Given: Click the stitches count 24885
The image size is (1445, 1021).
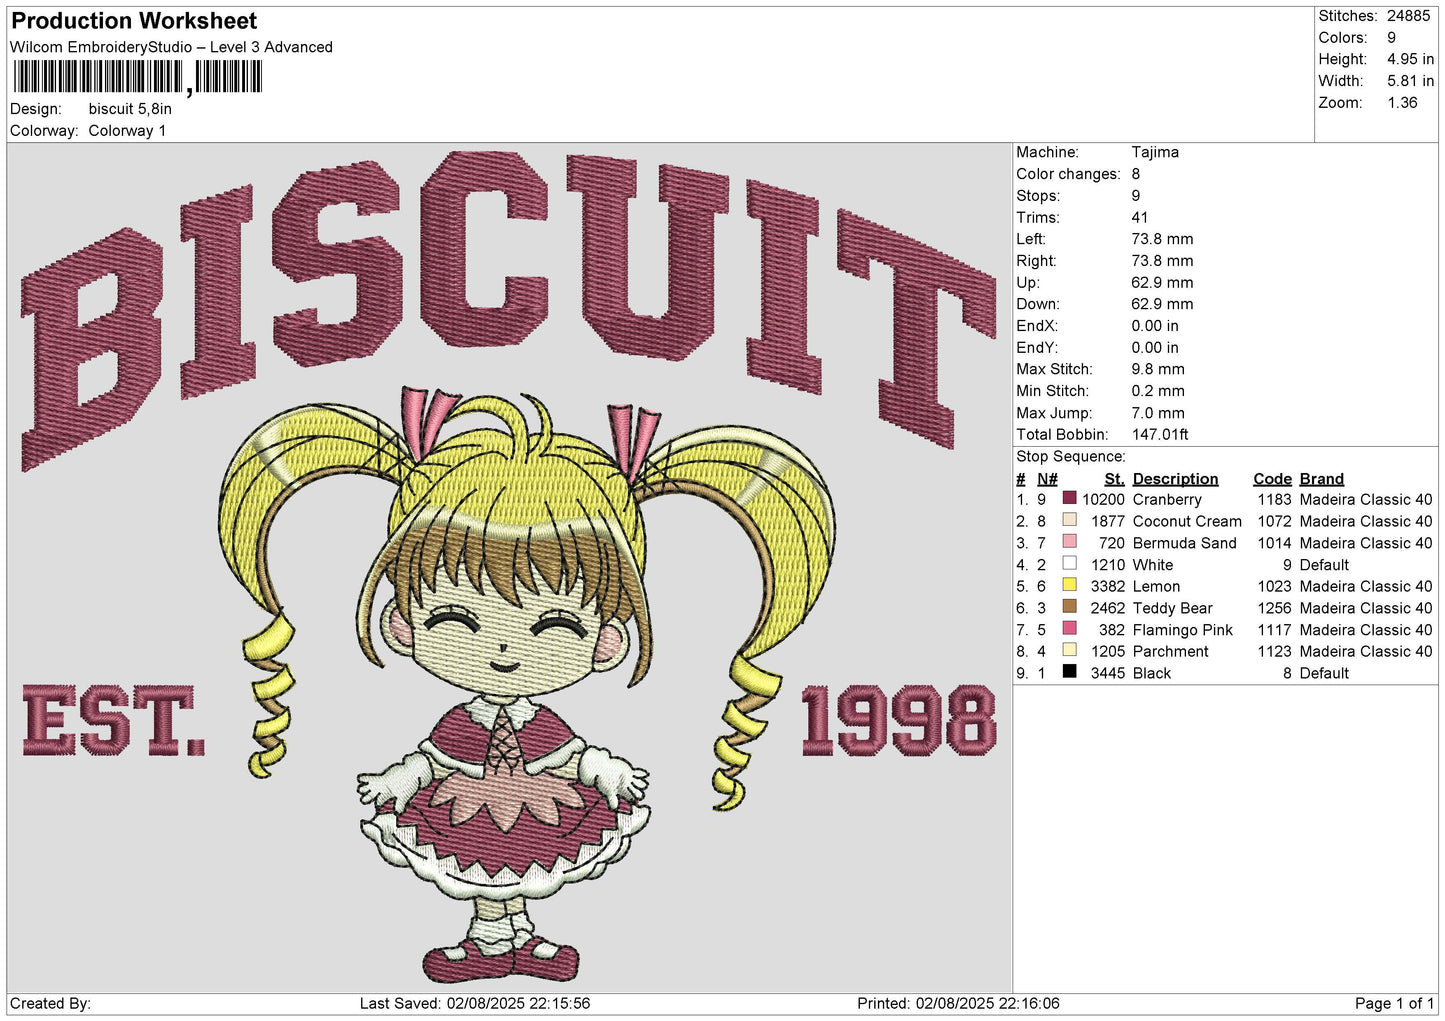Looking at the screenshot, I should coord(1409,16).
